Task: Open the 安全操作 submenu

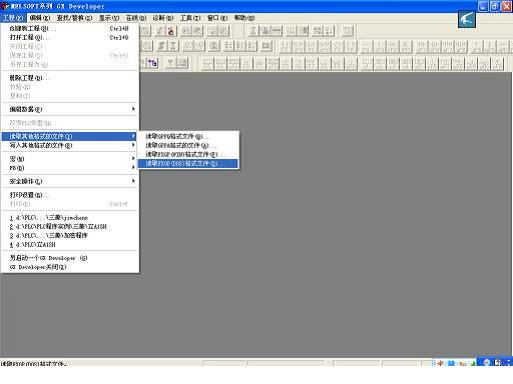Action: coord(69,181)
